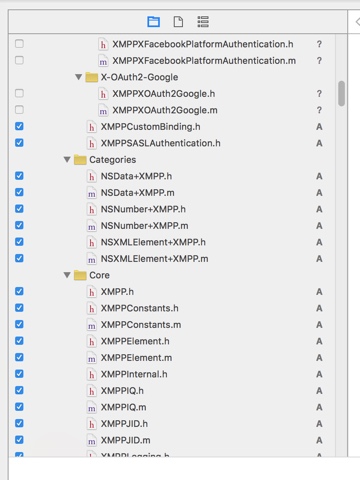Viewport: 360px width, 480px height.
Task: Select the file name XMPPElement.m
Action: [x=136, y=358]
